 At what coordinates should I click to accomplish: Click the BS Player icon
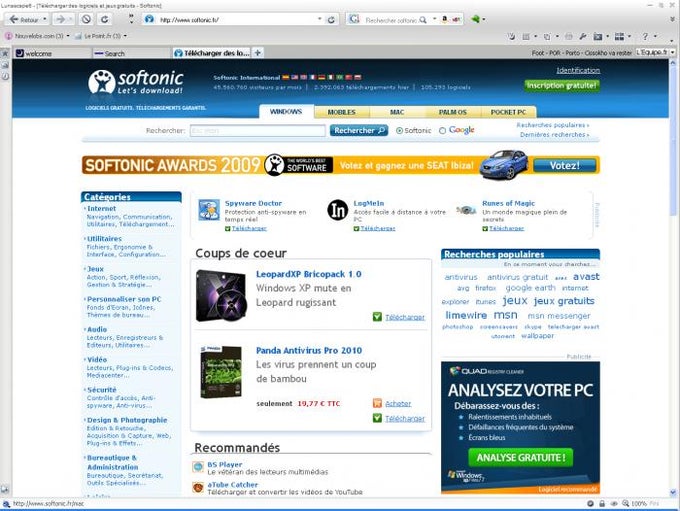(198, 467)
